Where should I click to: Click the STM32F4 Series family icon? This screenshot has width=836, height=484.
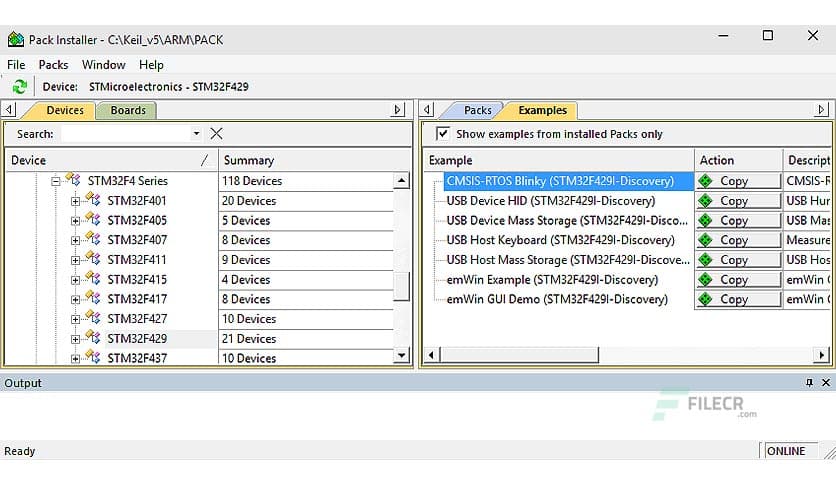pyautogui.click(x=72, y=181)
